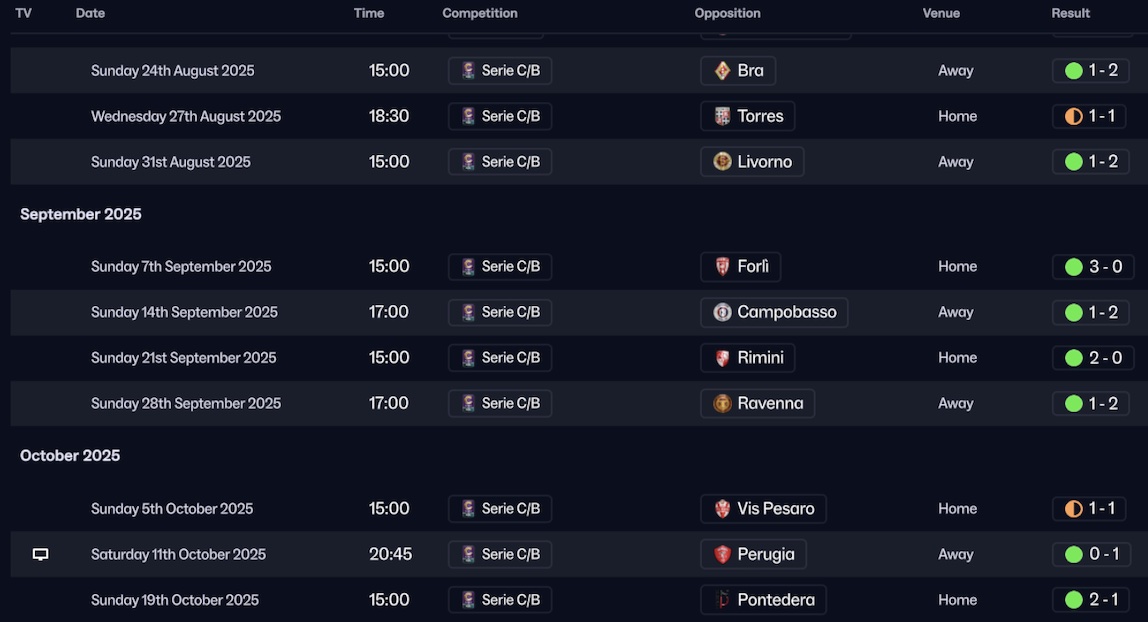Click the Ravenna club badge icon

(722, 404)
